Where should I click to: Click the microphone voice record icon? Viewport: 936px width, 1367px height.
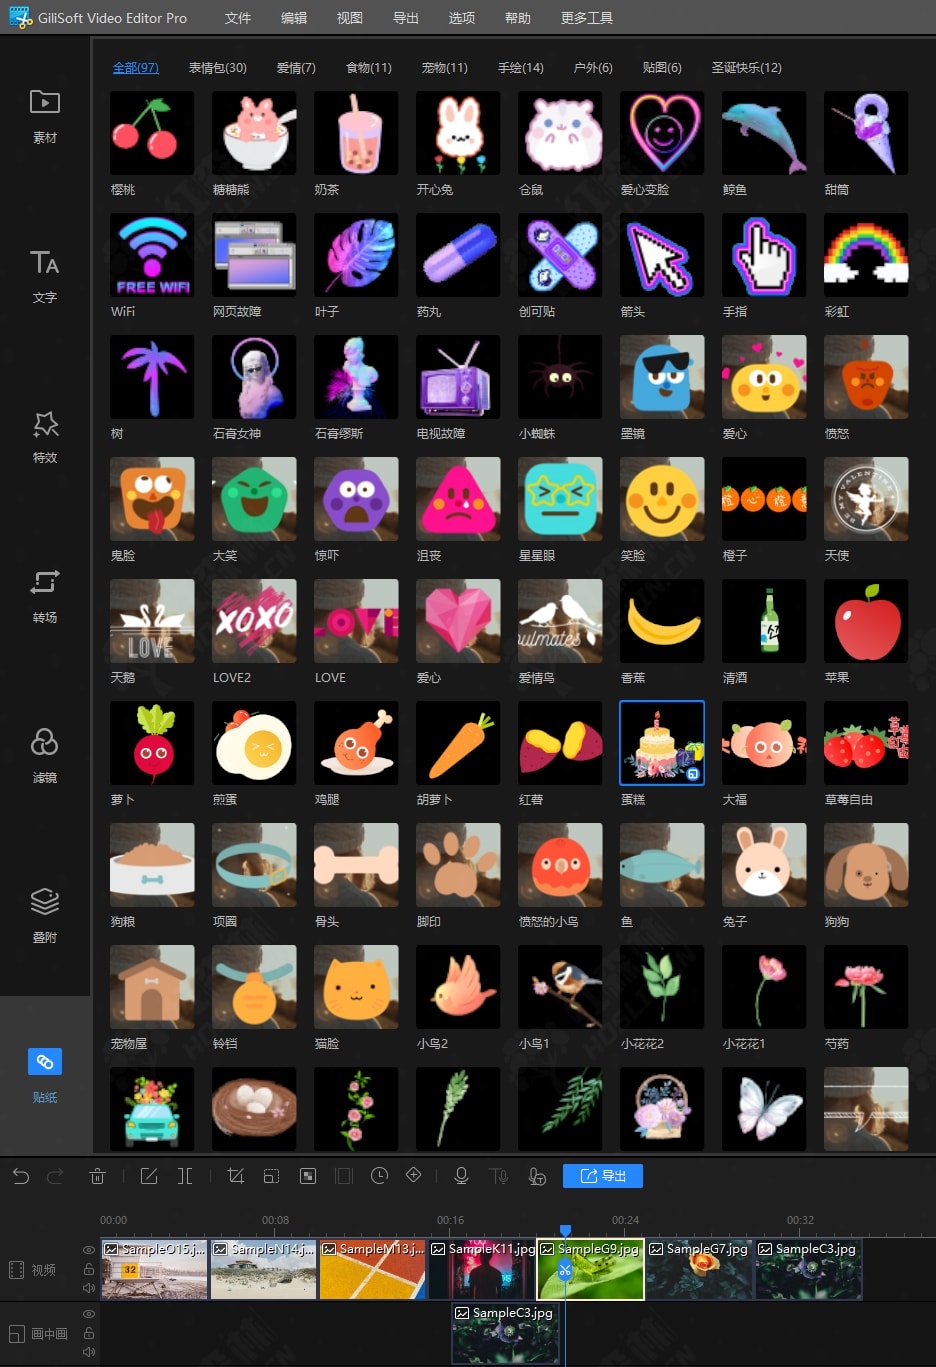(461, 1176)
